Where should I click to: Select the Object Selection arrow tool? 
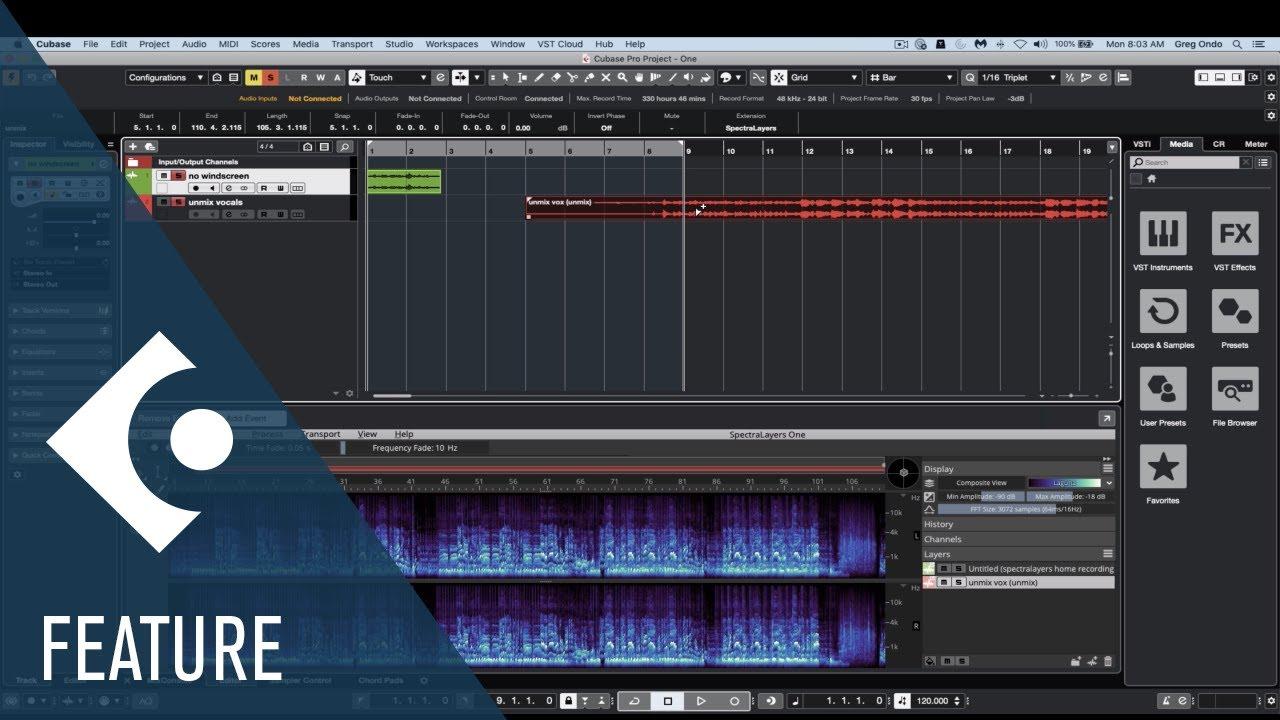[x=505, y=77]
